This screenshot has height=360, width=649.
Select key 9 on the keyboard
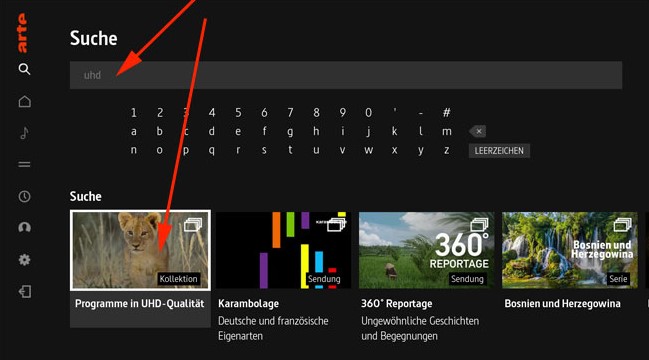342,113
